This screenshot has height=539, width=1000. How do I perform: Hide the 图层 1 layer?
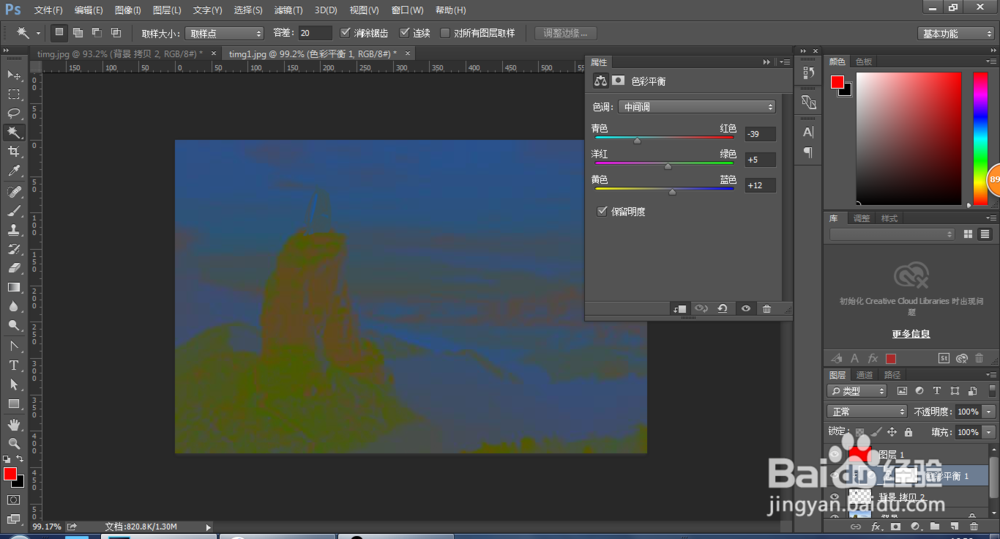point(835,455)
